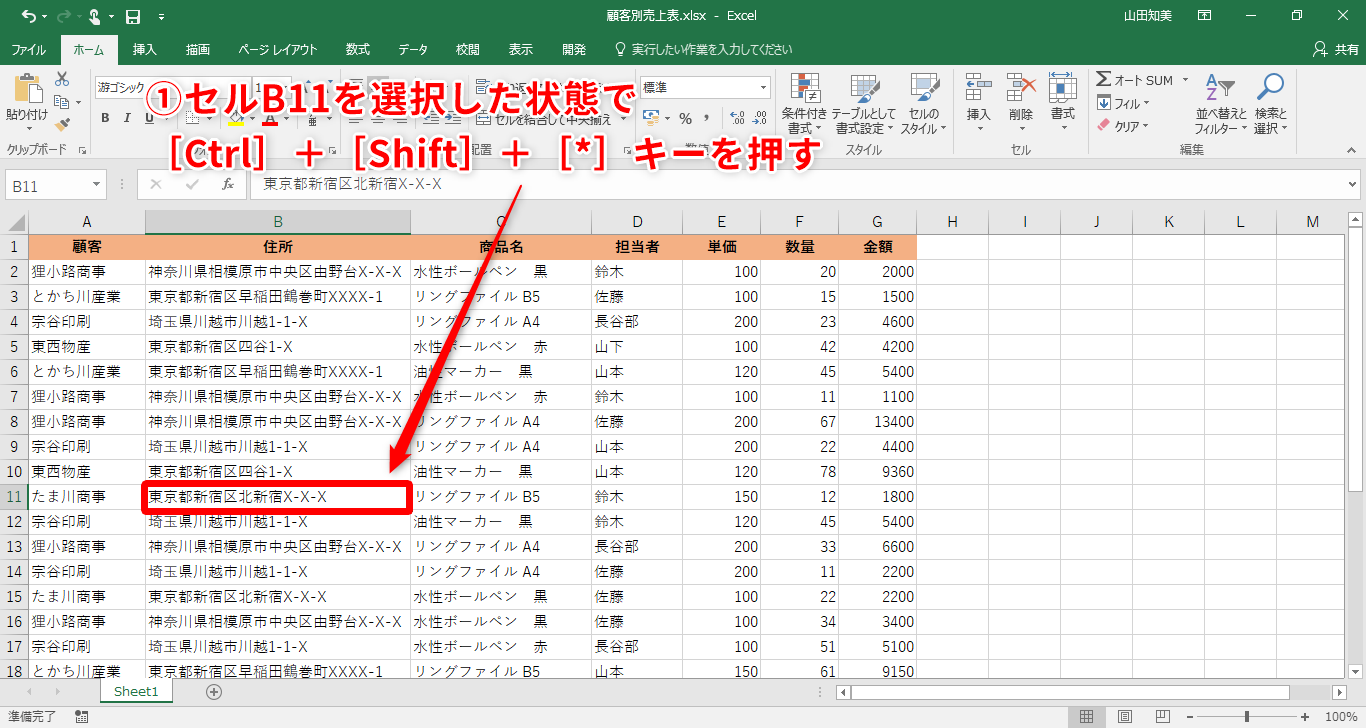Click the Redo arrow in title bar

click(66, 16)
